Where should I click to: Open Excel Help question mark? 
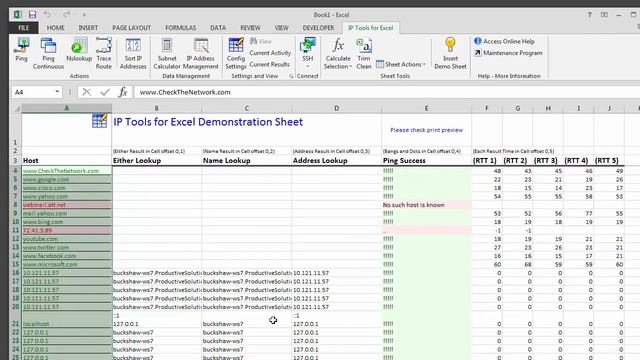pos(589,15)
